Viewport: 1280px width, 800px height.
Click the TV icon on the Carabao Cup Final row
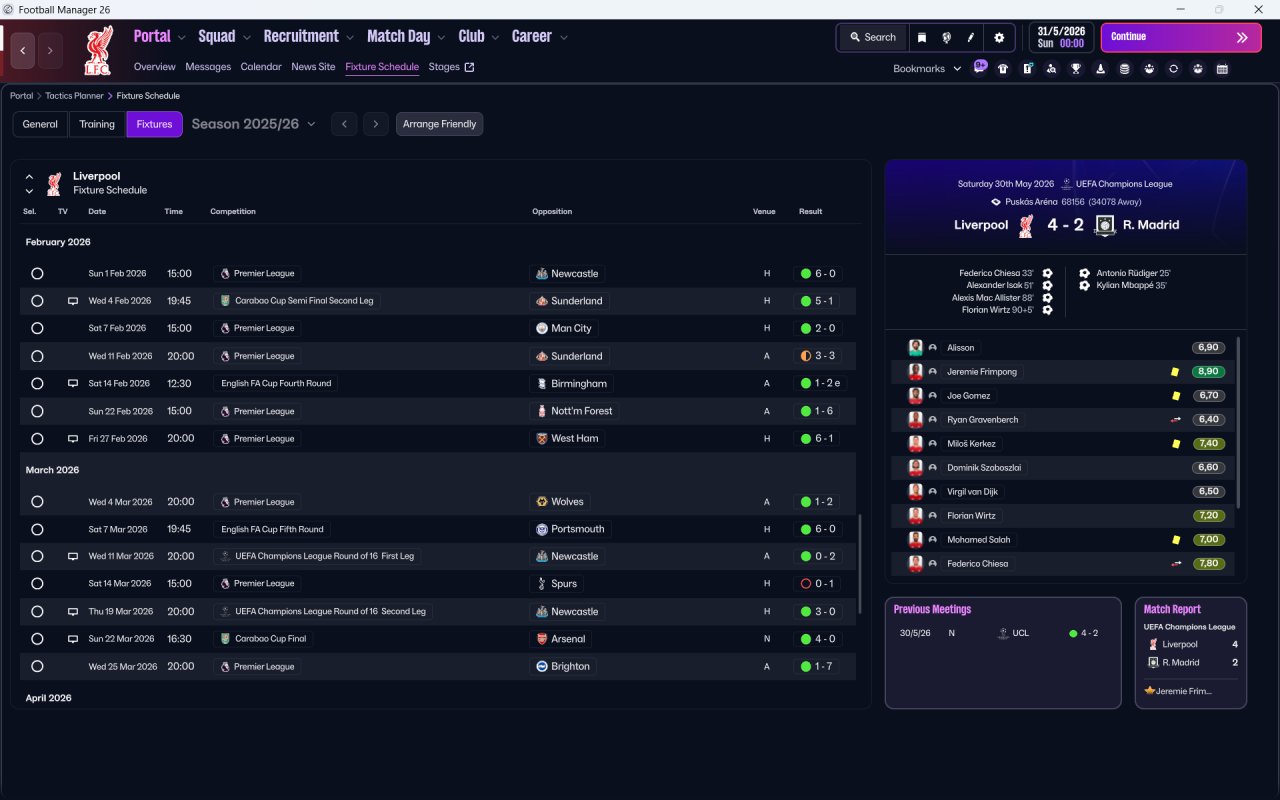72,639
